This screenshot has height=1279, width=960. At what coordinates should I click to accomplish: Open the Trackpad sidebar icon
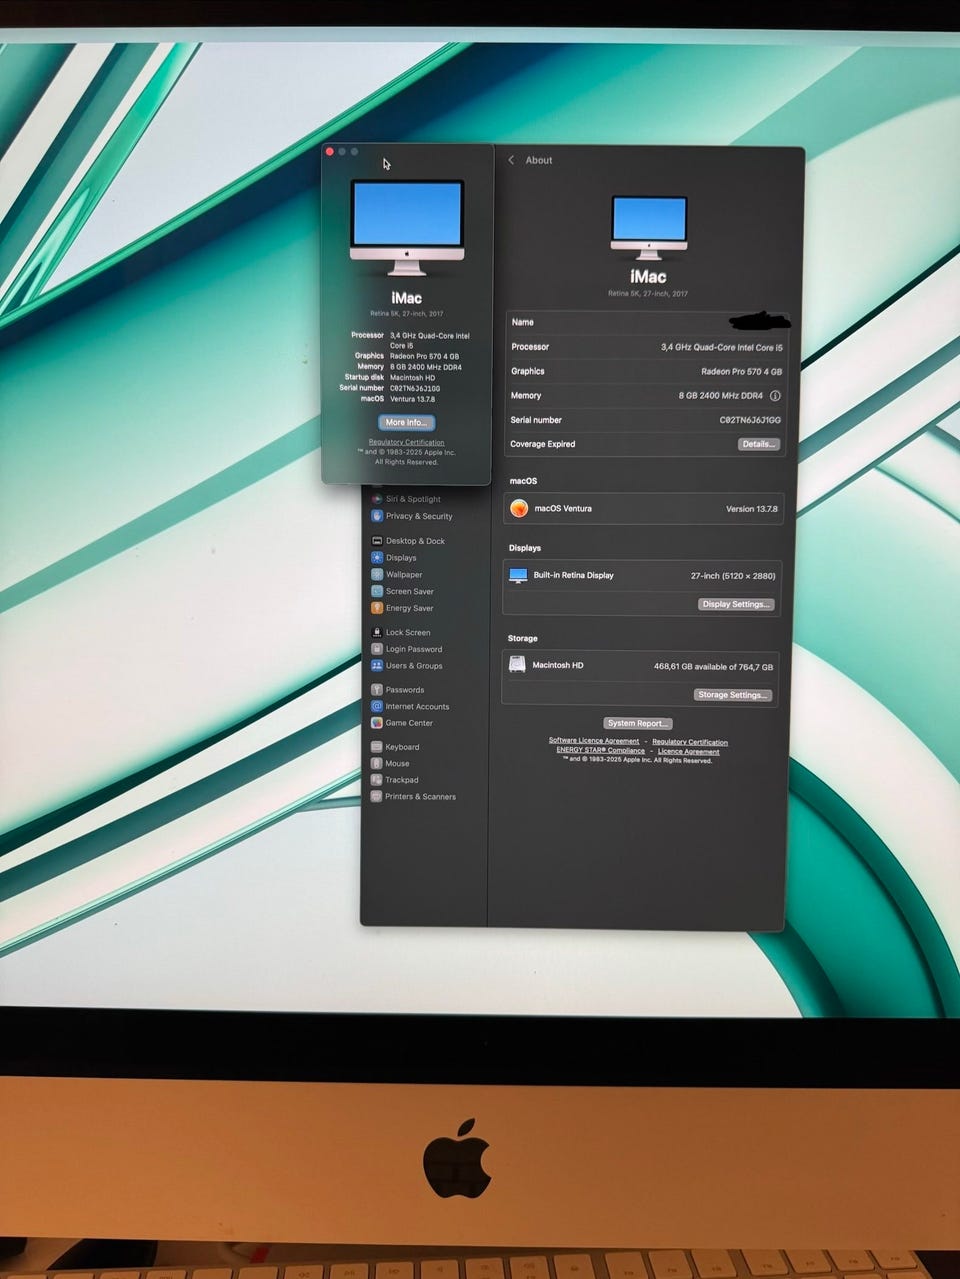click(377, 780)
